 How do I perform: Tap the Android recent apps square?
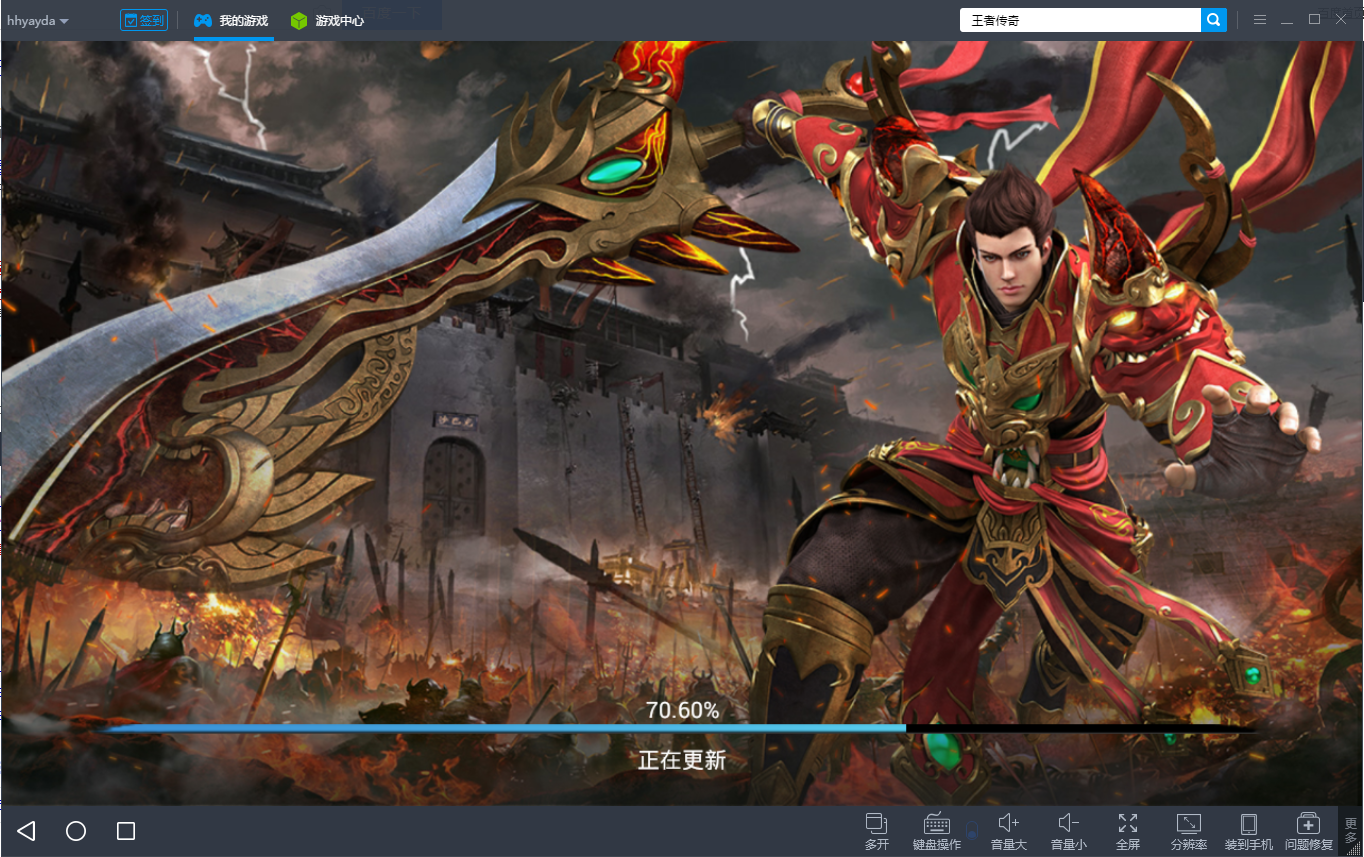coord(126,831)
